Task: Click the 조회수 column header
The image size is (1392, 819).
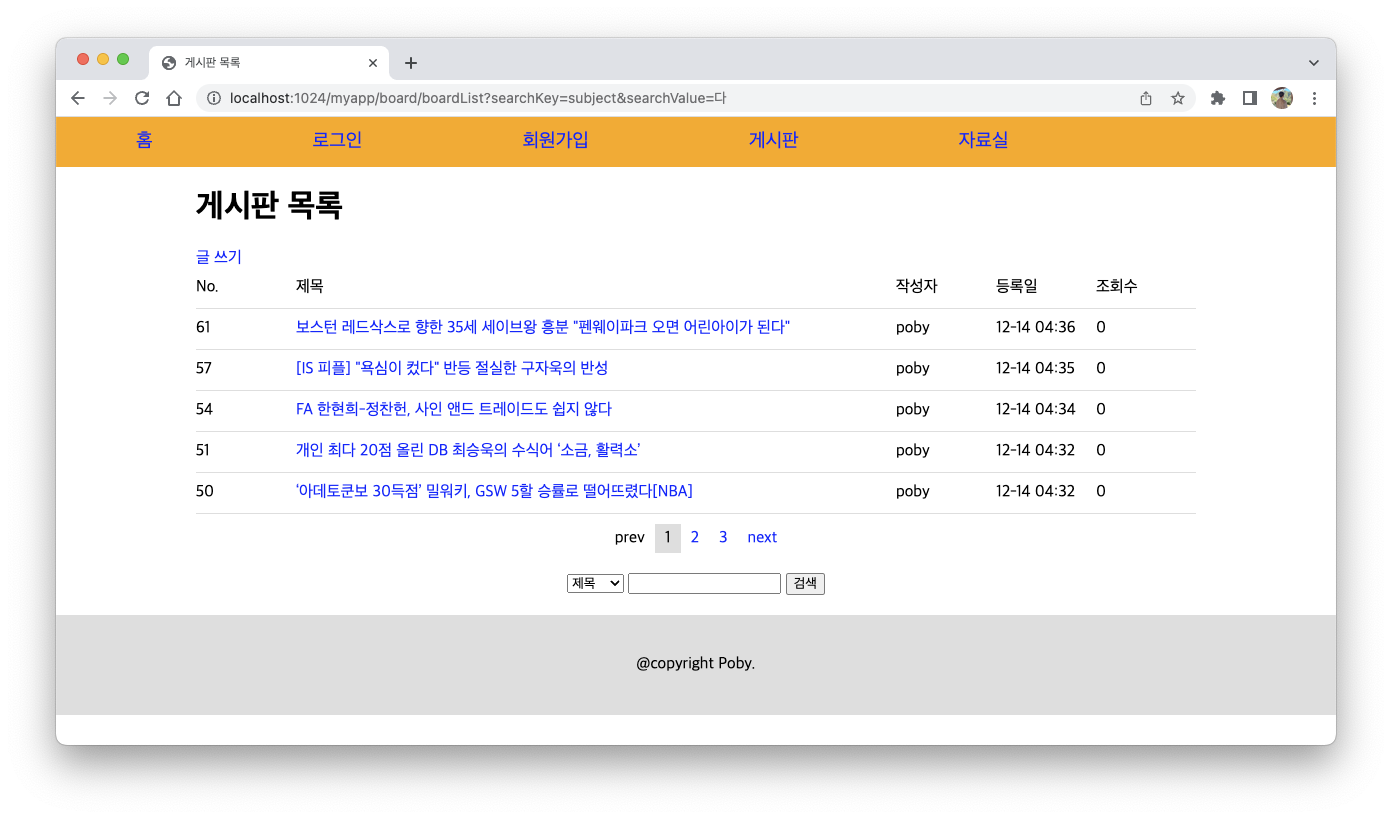Action: point(1117,286)
